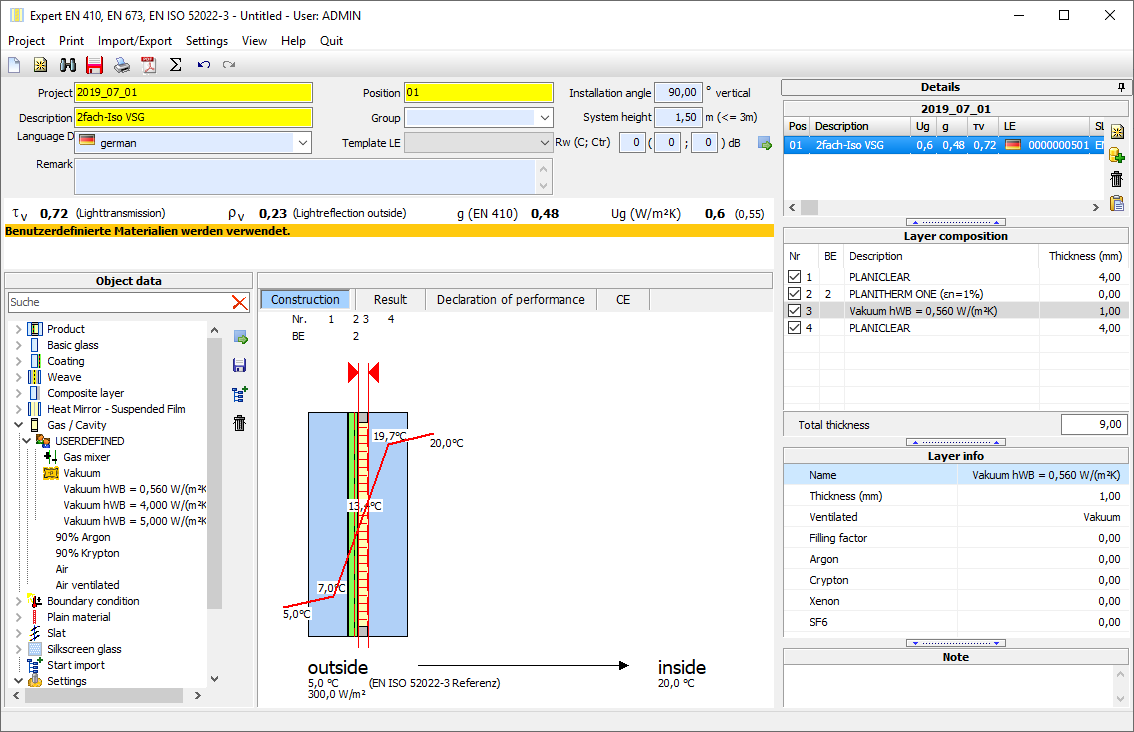This screenshot has width=1134, height=732.
Task: Open the Import/Export menu
Action: pos(135,41)
